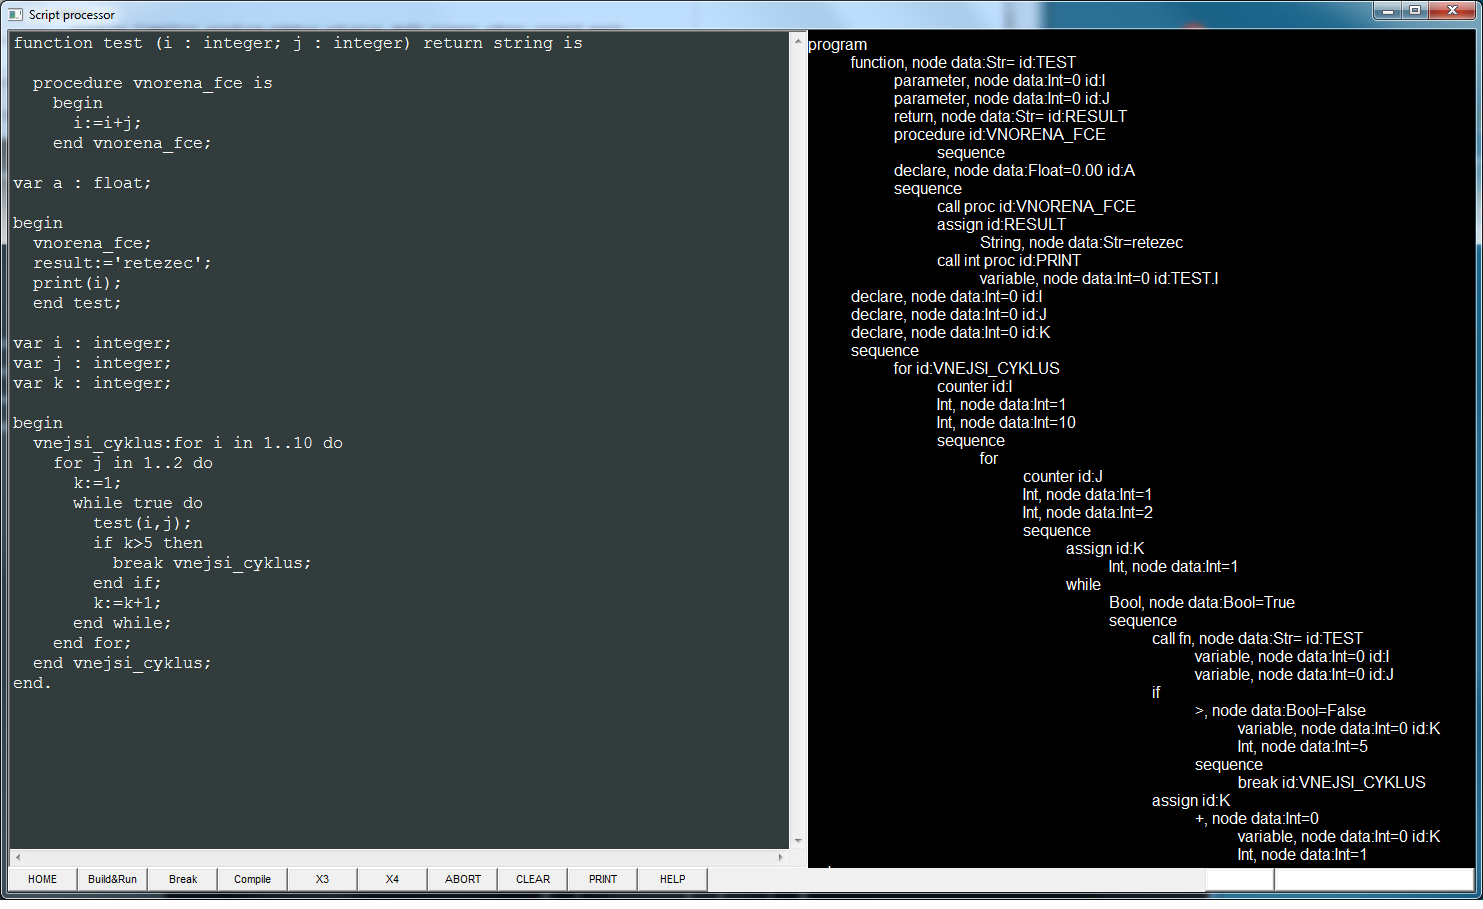
Task: Run the script with Build&Run
Action: (112, 879)
